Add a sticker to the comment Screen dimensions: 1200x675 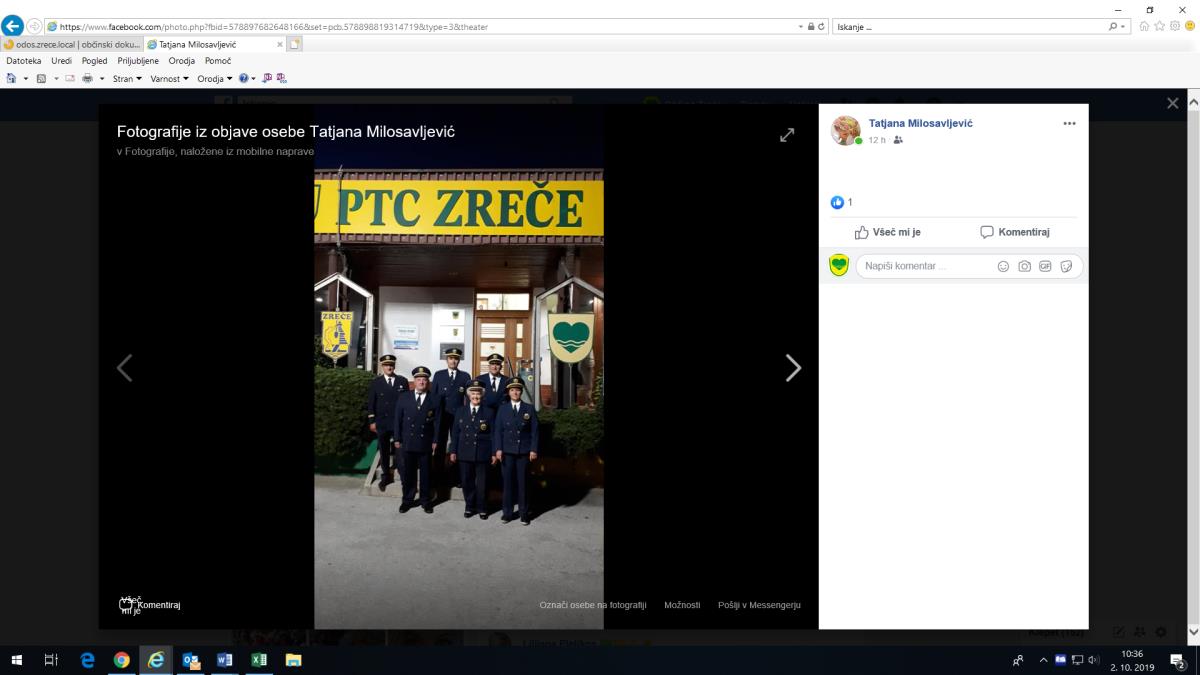tap(1066, 266)
